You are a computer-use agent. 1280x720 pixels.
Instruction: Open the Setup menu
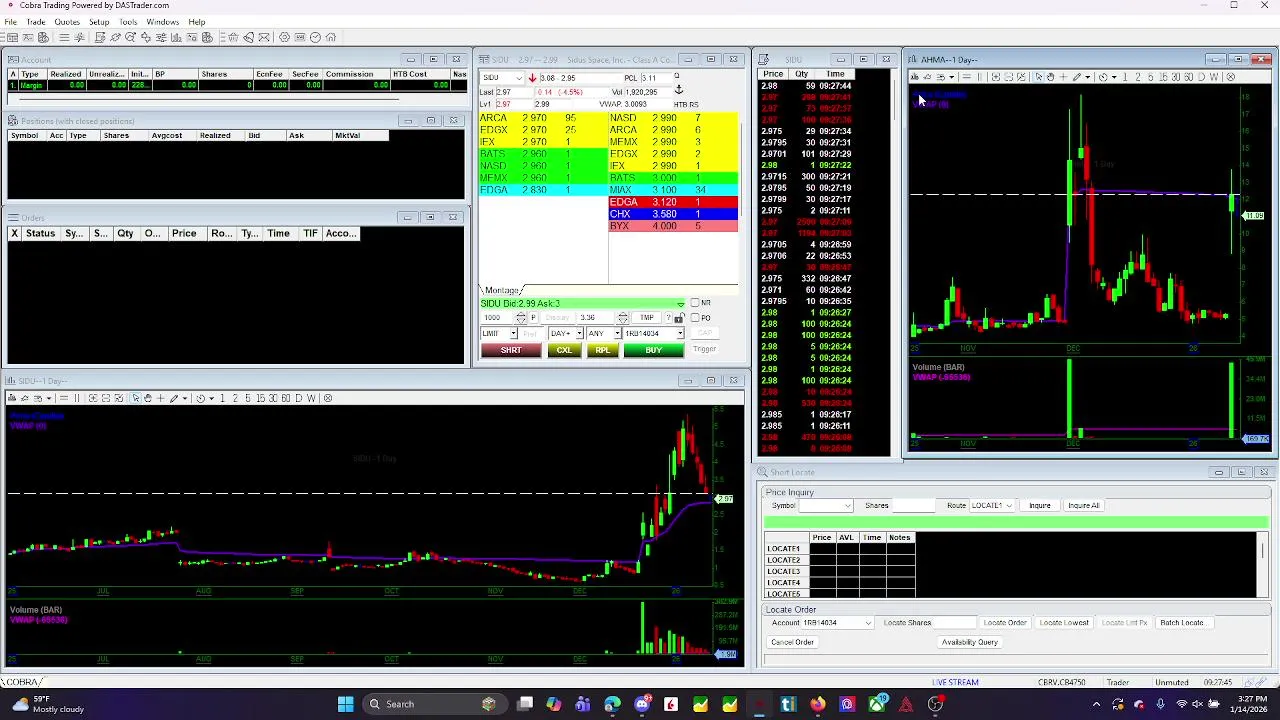(99, 22)
